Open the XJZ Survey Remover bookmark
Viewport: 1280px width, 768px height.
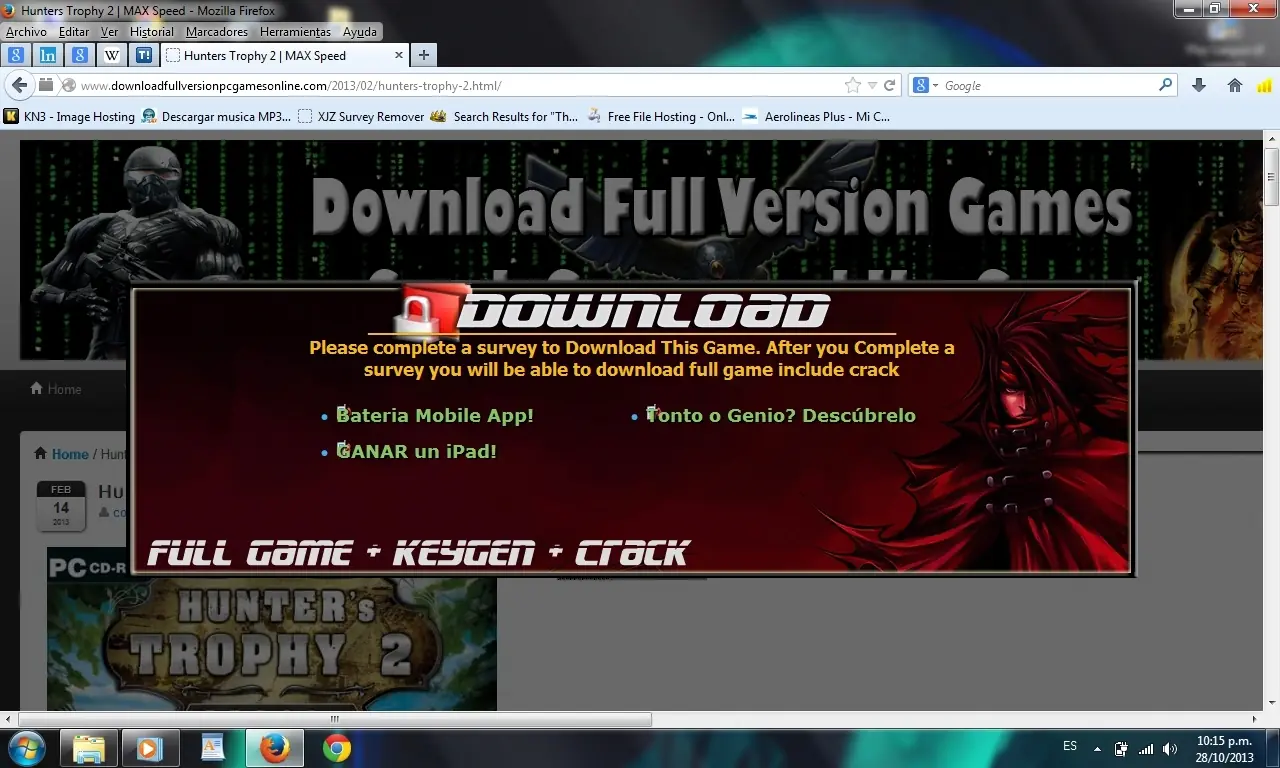click(x=361, y=116)
